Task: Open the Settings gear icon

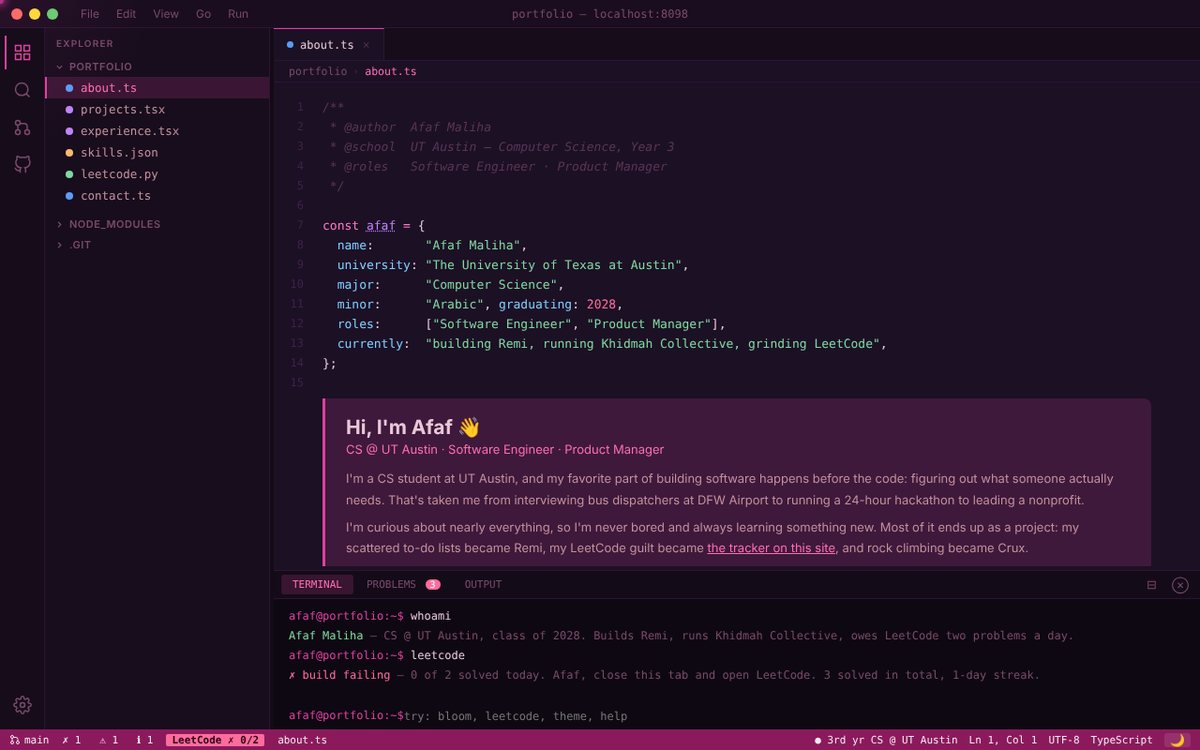Action: [x=22, y=705]
